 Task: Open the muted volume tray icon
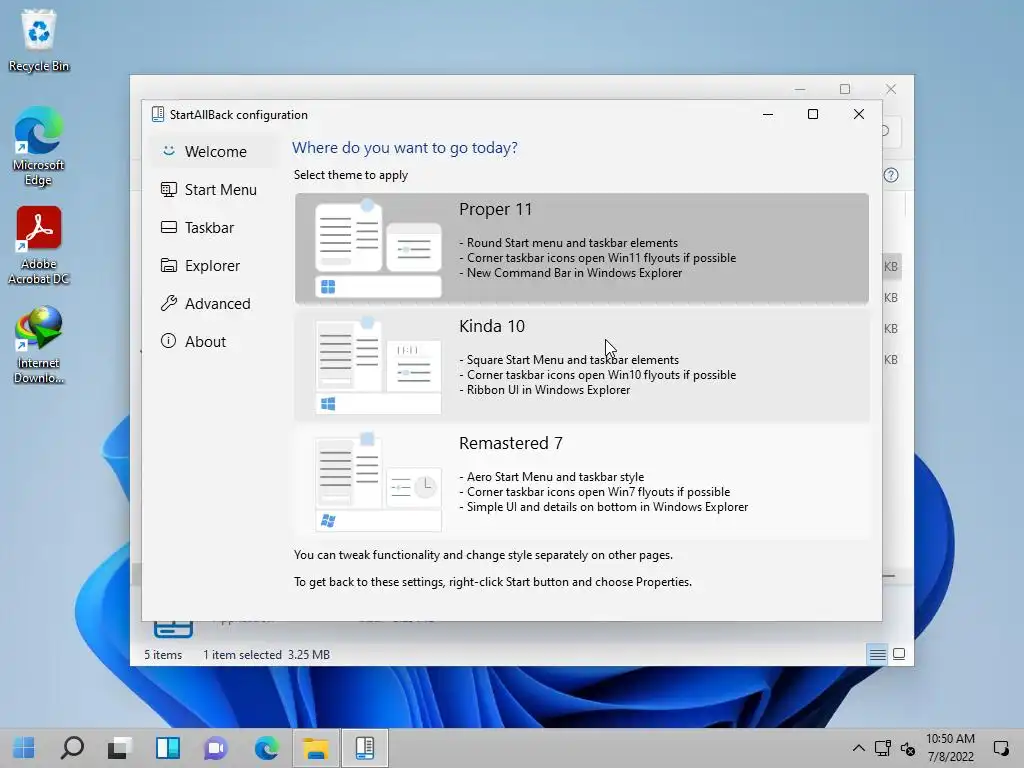(908, 748)
